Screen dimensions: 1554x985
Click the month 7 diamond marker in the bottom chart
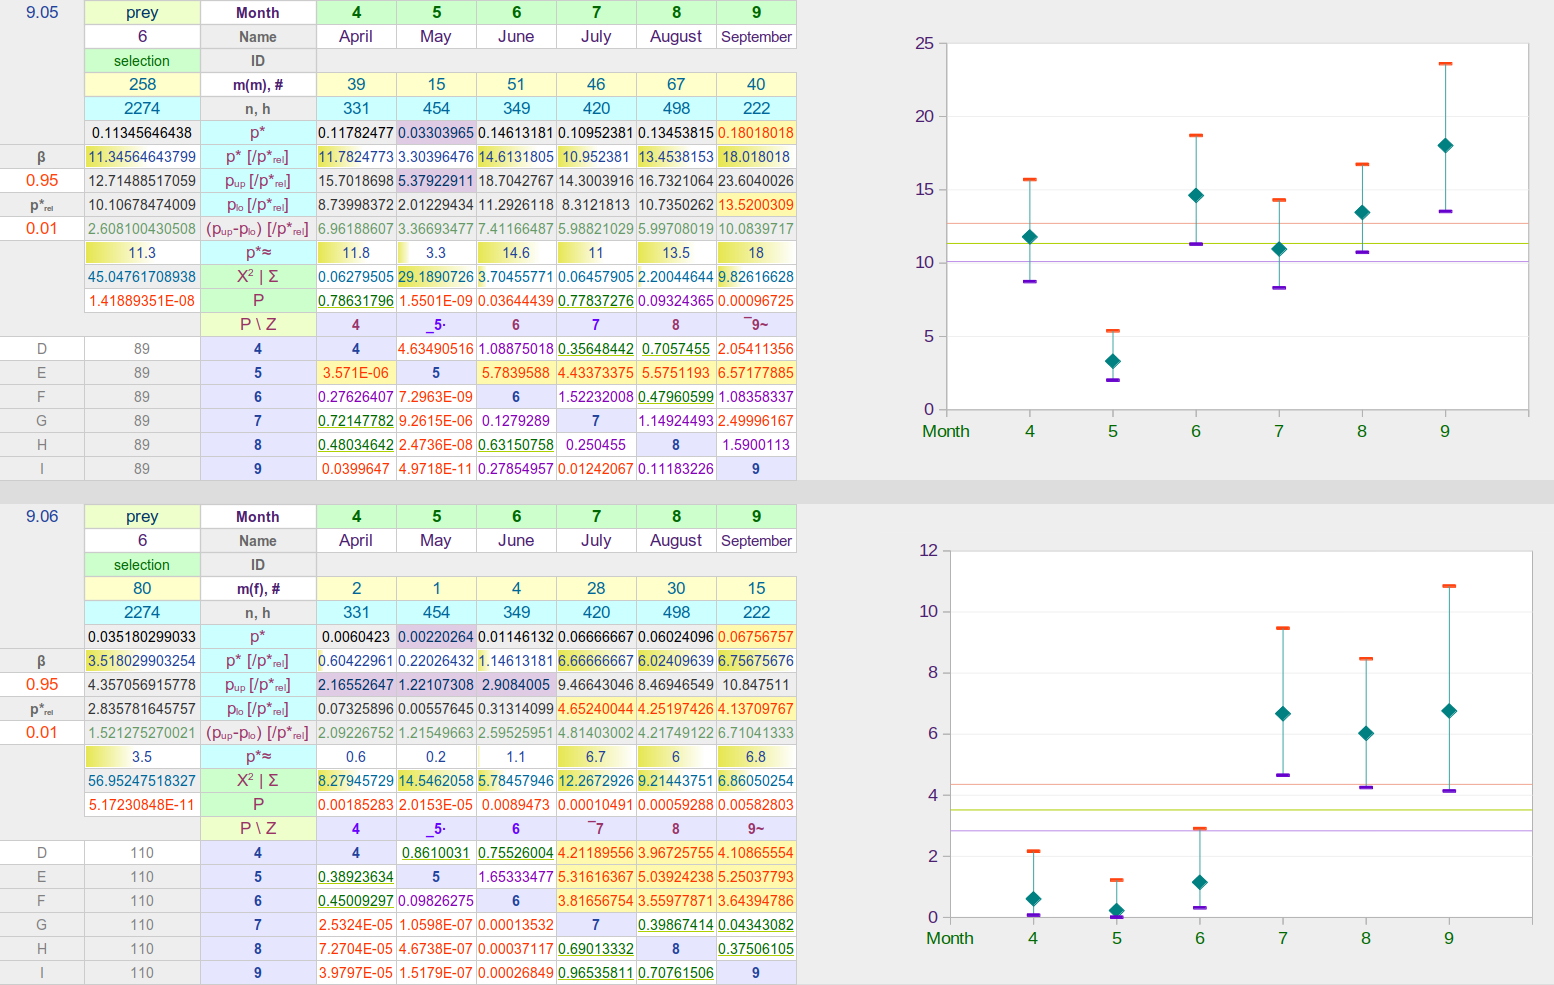(1283, 714)
